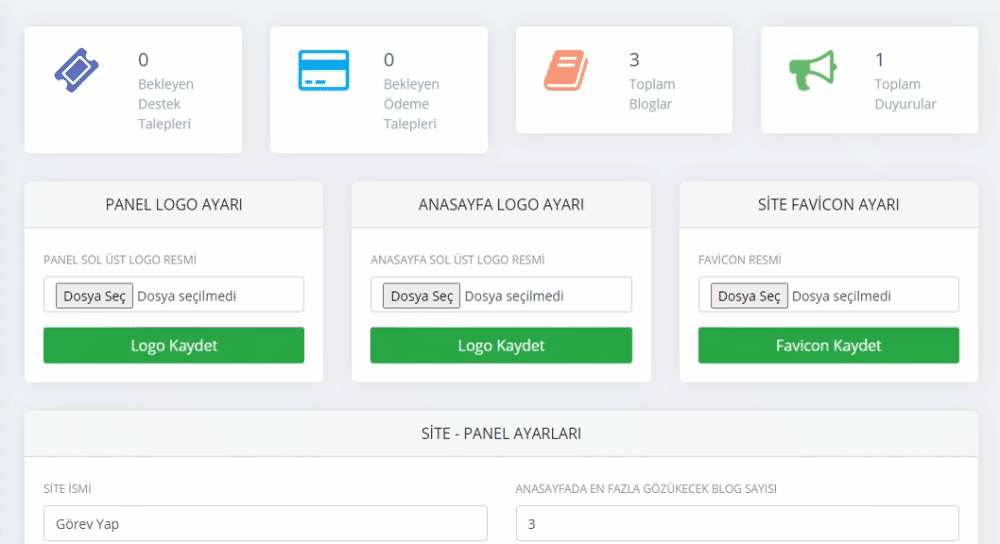Image resolution: width=1000 pixels, height=544 pixels.
Task: Click the Toplam Bloglar label
Action: (652, 94)
